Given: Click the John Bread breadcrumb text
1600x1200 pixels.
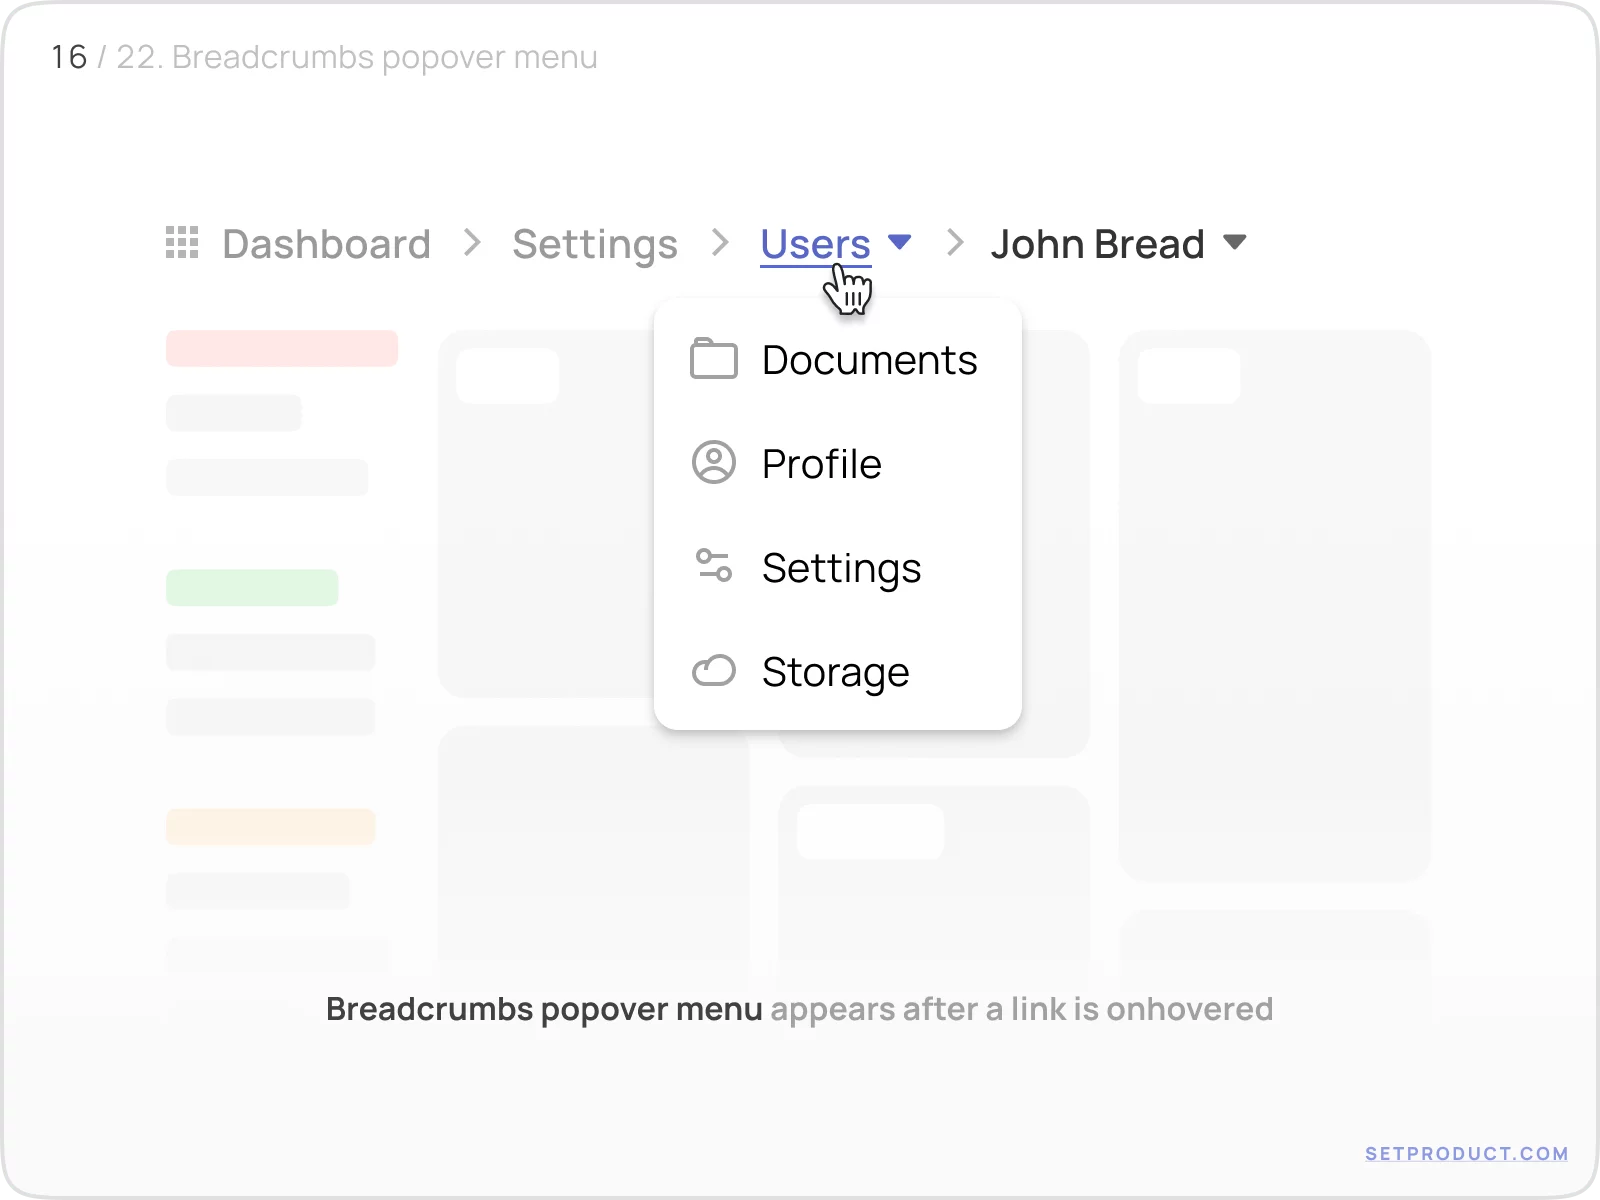Looking at the screenshot, I should click(x=1096, y=243).
